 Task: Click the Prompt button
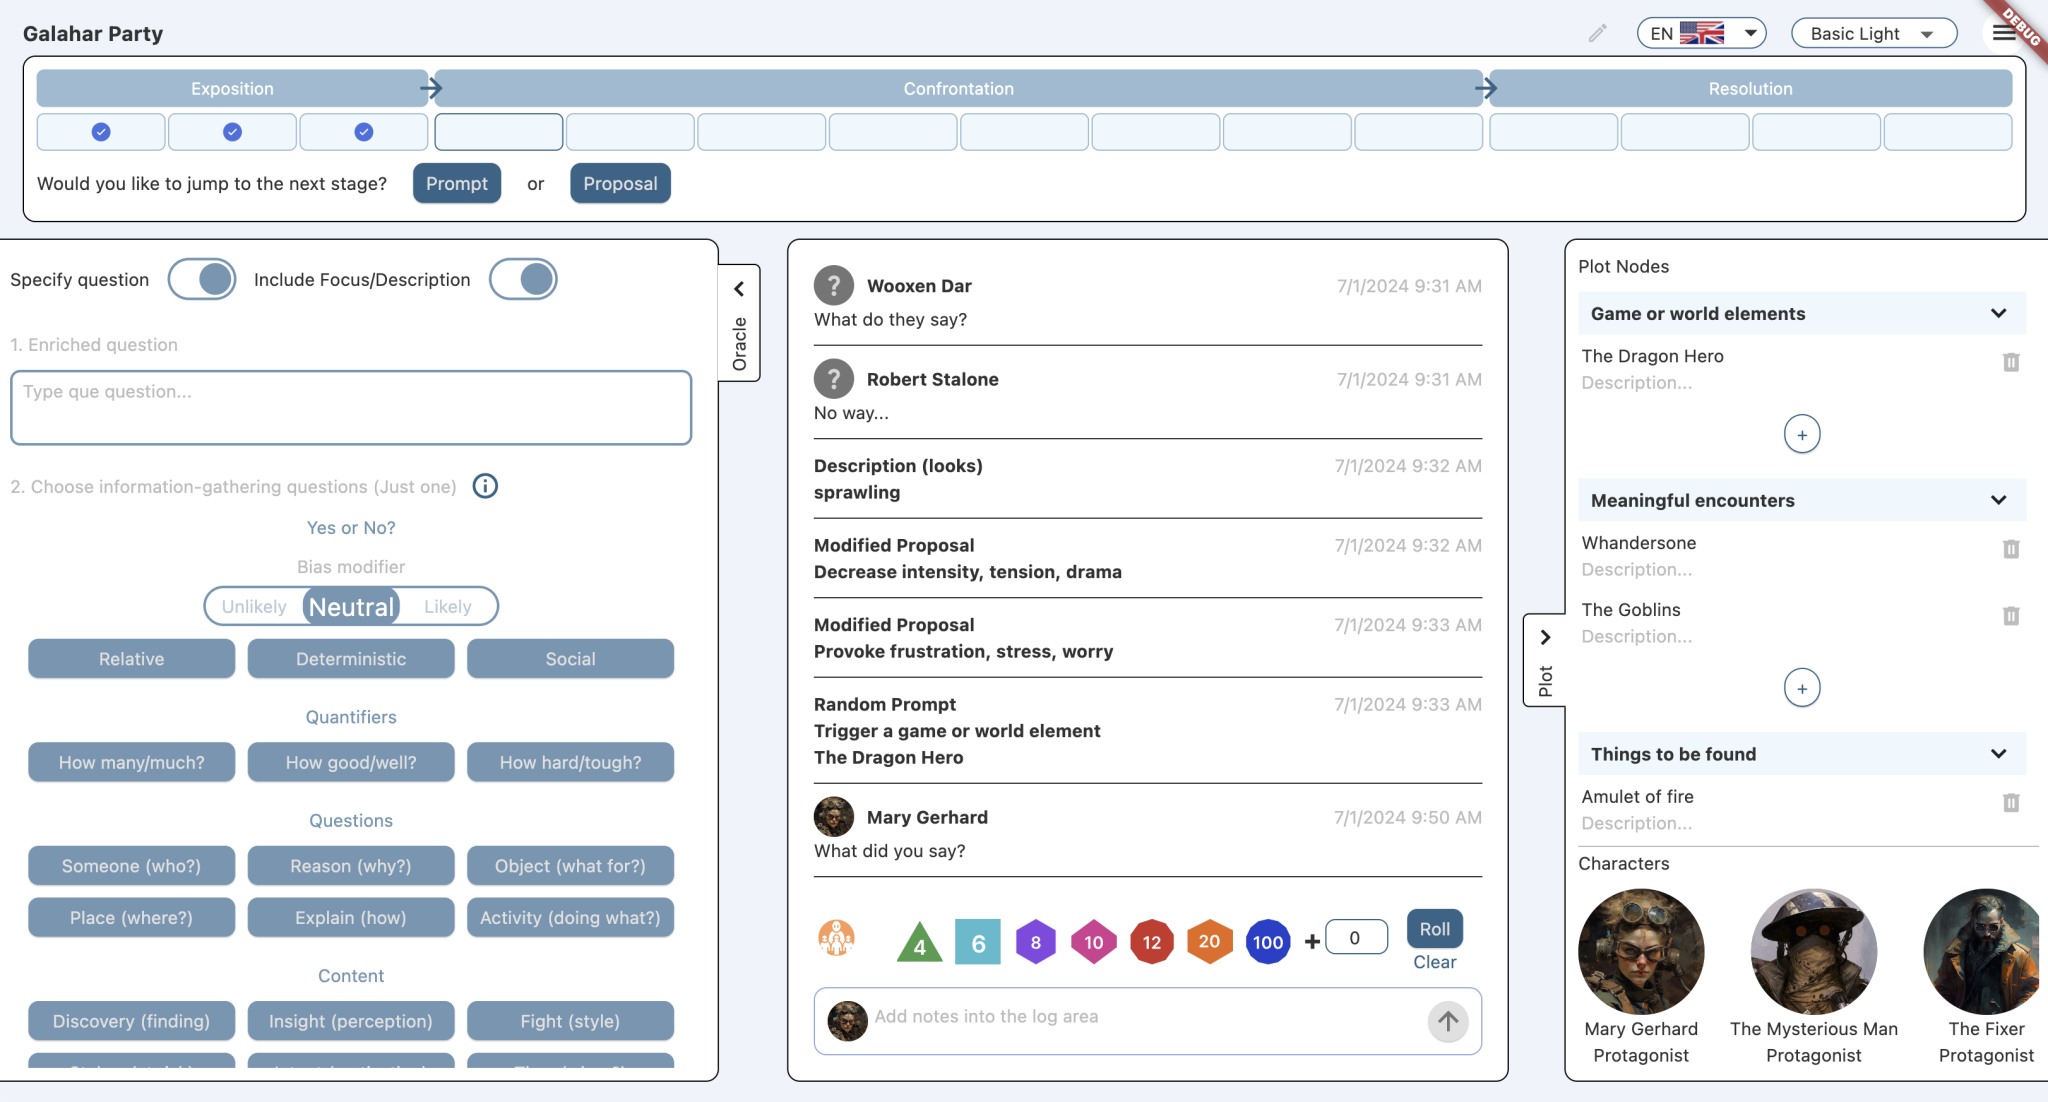457,183
